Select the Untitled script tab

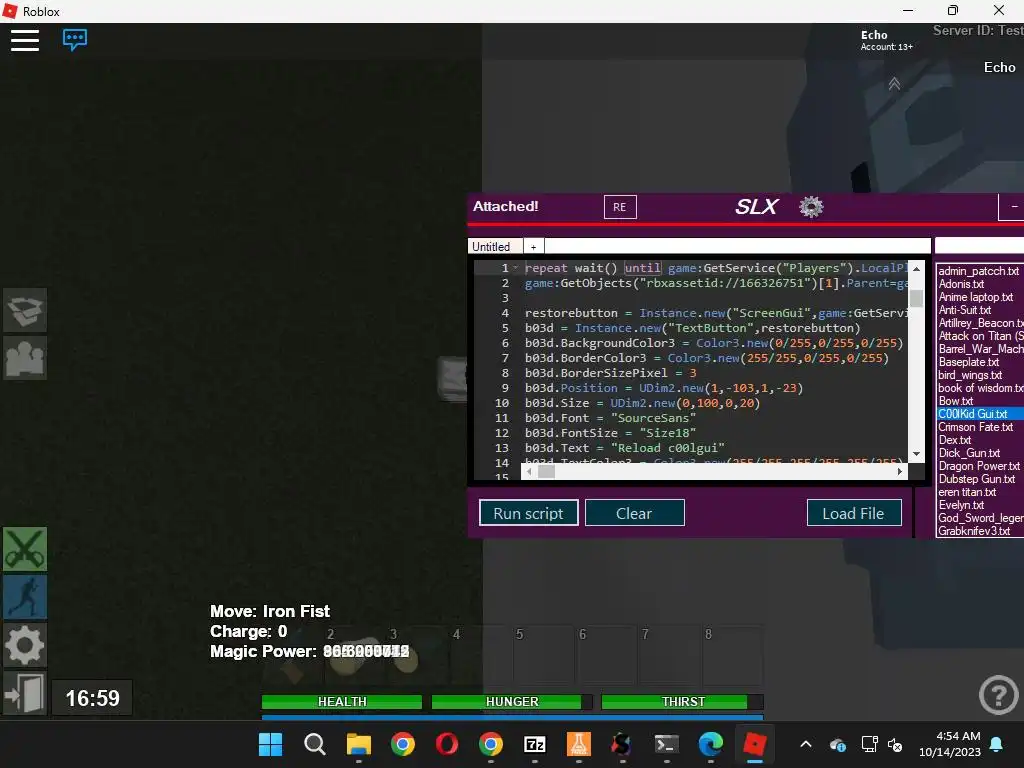pyautogui.click(x=495, y=246)
